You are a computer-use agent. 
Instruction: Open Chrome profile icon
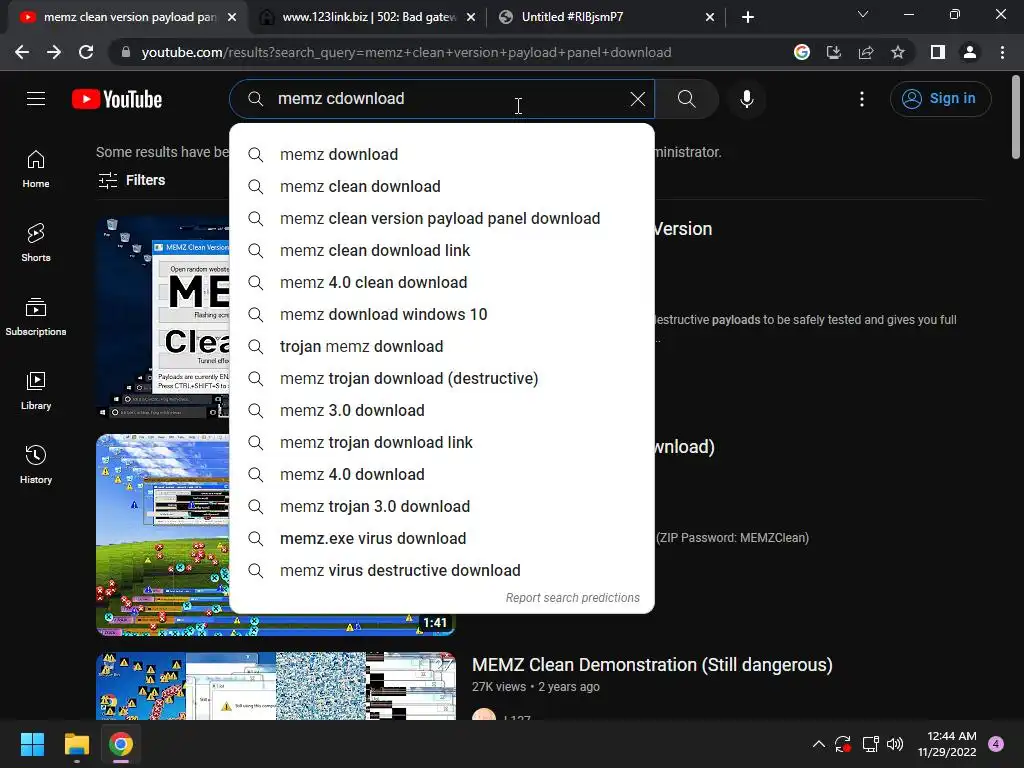click(x=970, y=52)
